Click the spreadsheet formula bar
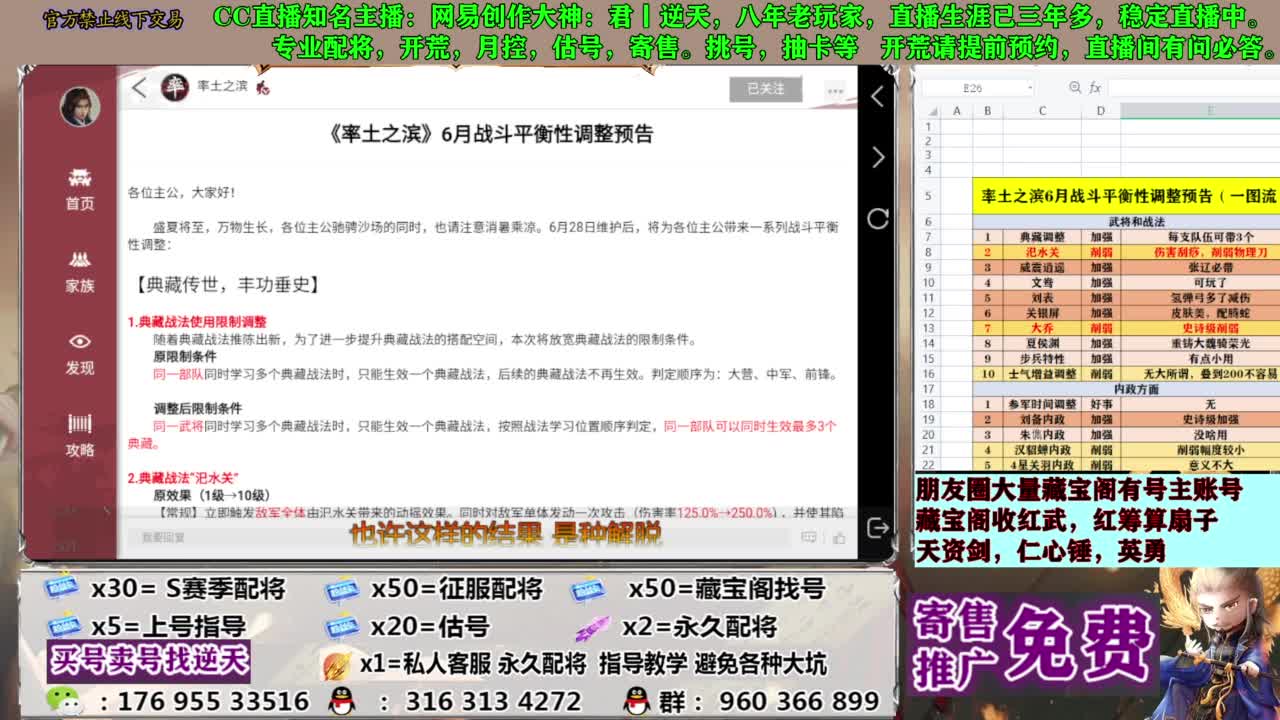Screen dimensions: 1280x720 coord(1192,88)
